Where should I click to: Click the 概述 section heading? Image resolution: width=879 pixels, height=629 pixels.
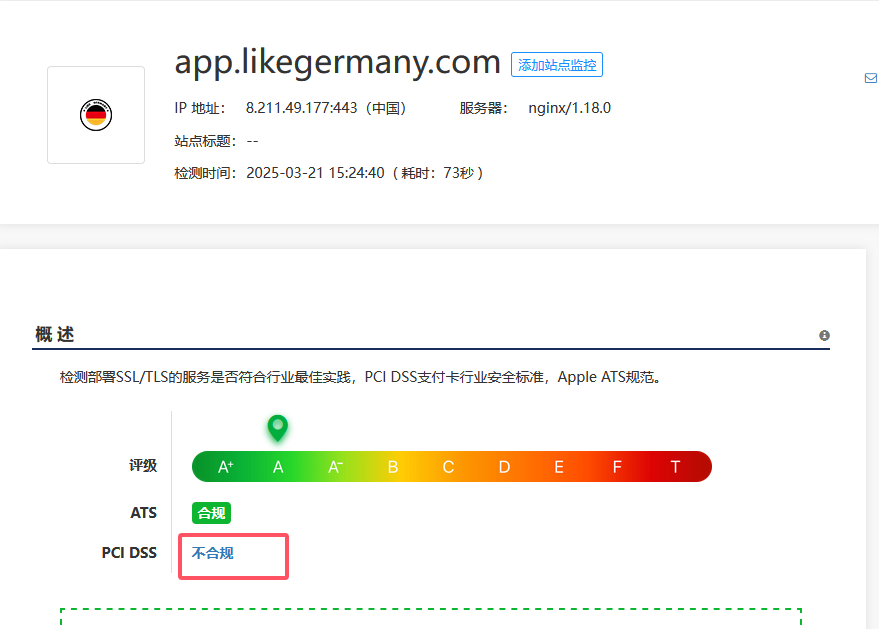[54, 334]
